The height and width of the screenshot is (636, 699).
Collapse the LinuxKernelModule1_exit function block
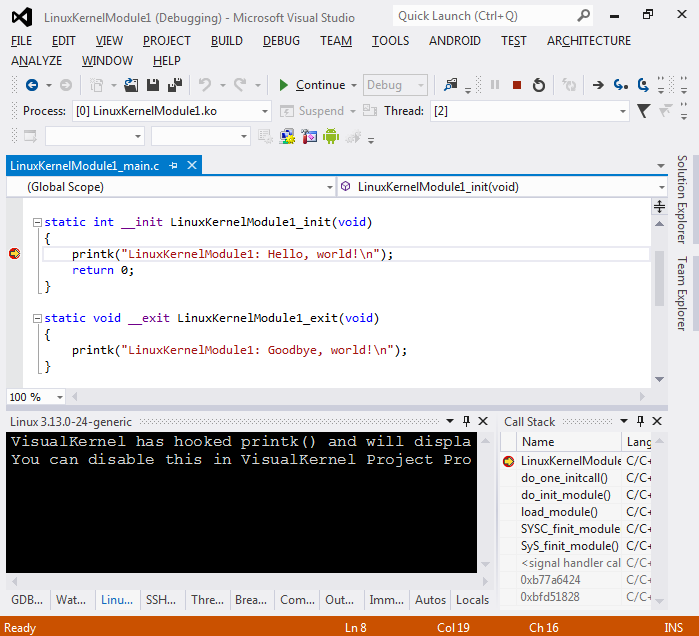37,318
